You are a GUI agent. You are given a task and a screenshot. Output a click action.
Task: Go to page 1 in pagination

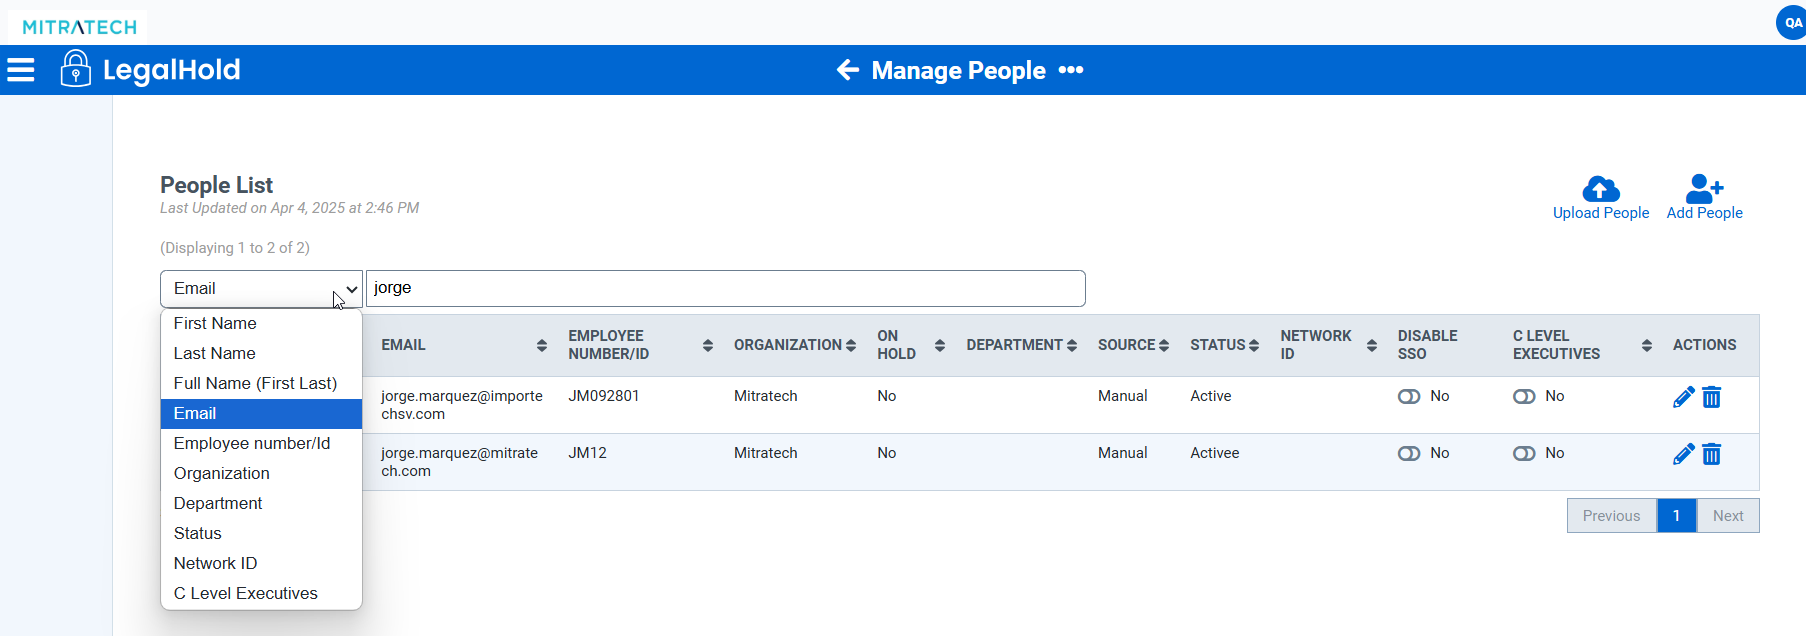[1677, 516]
